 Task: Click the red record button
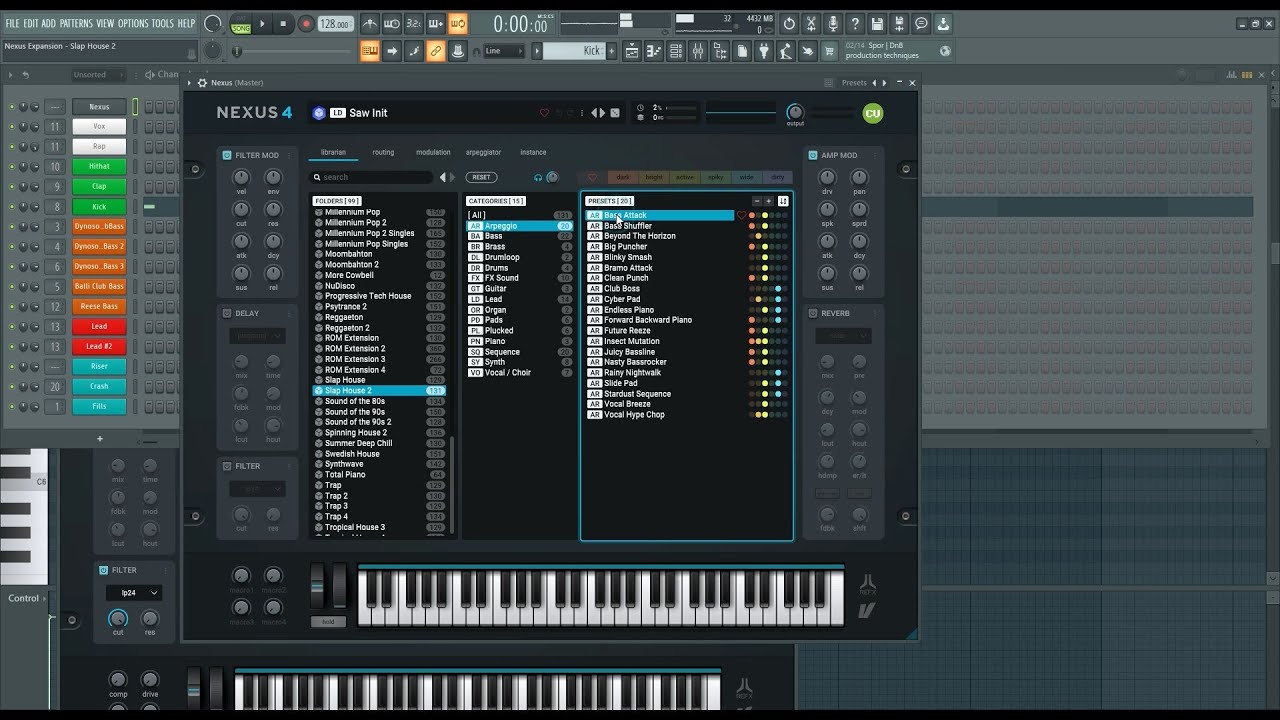click(x=306, y=24)
